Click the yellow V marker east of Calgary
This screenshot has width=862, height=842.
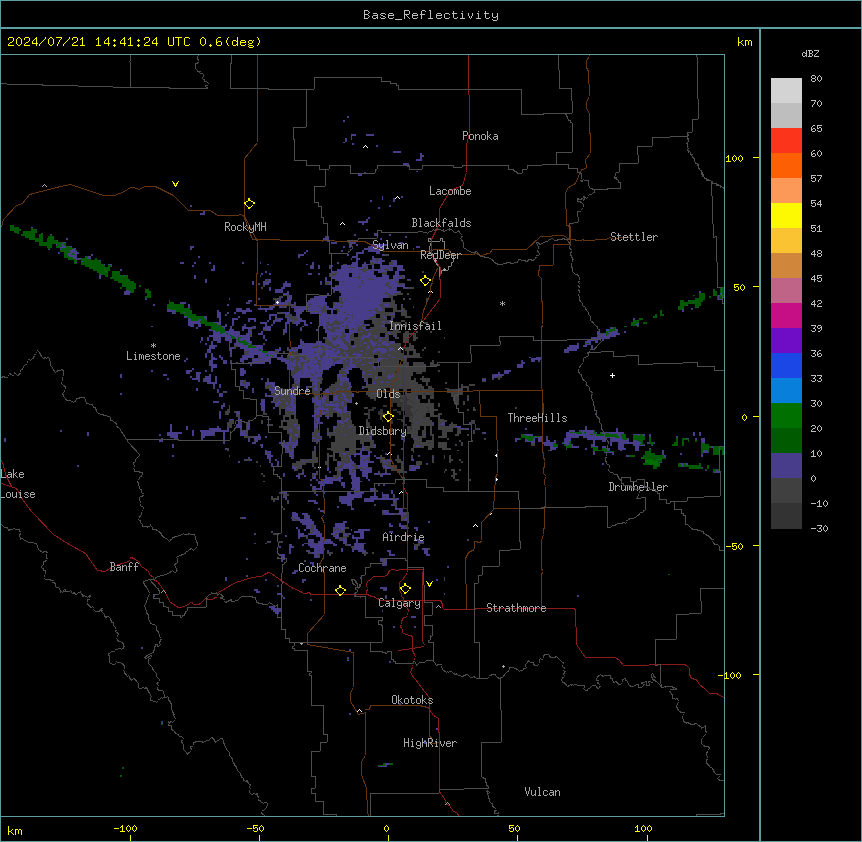(x=429, y=584)
